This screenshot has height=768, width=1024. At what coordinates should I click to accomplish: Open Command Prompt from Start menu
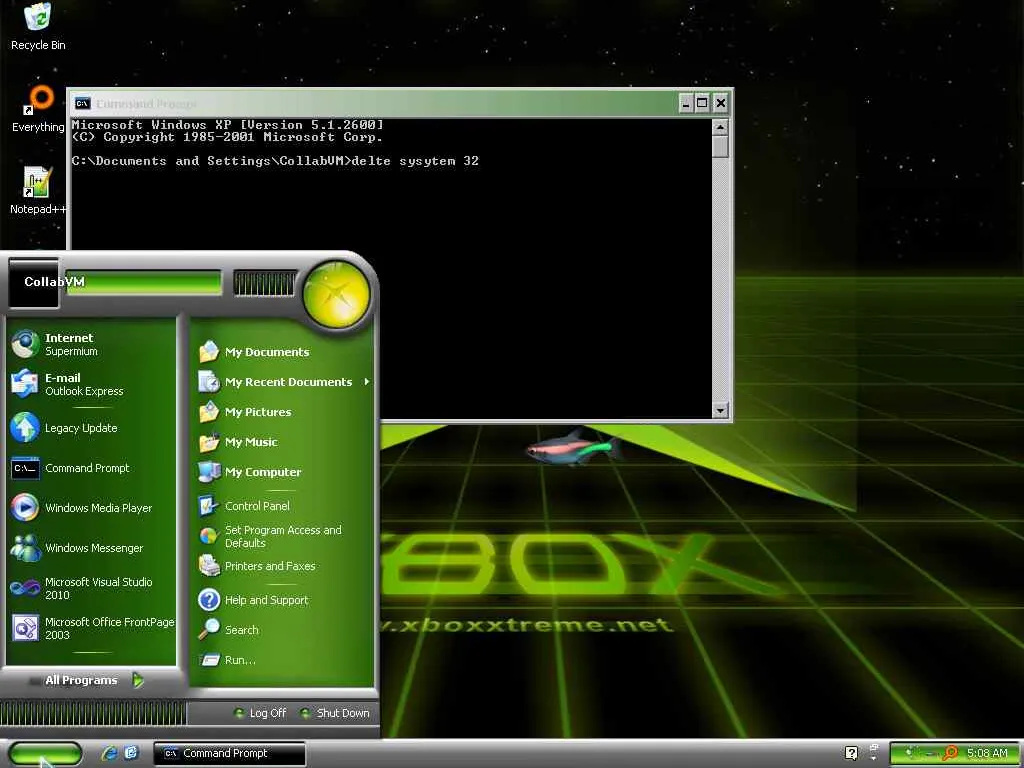tap(91, 468)
